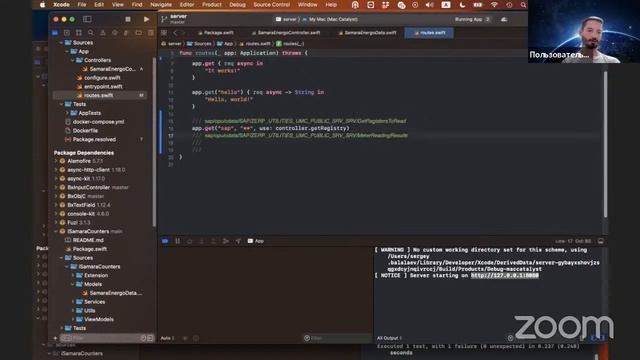Open the Breakpoint navigator icon
This screenshot has height=360, width=640.
tap(139, 33)
